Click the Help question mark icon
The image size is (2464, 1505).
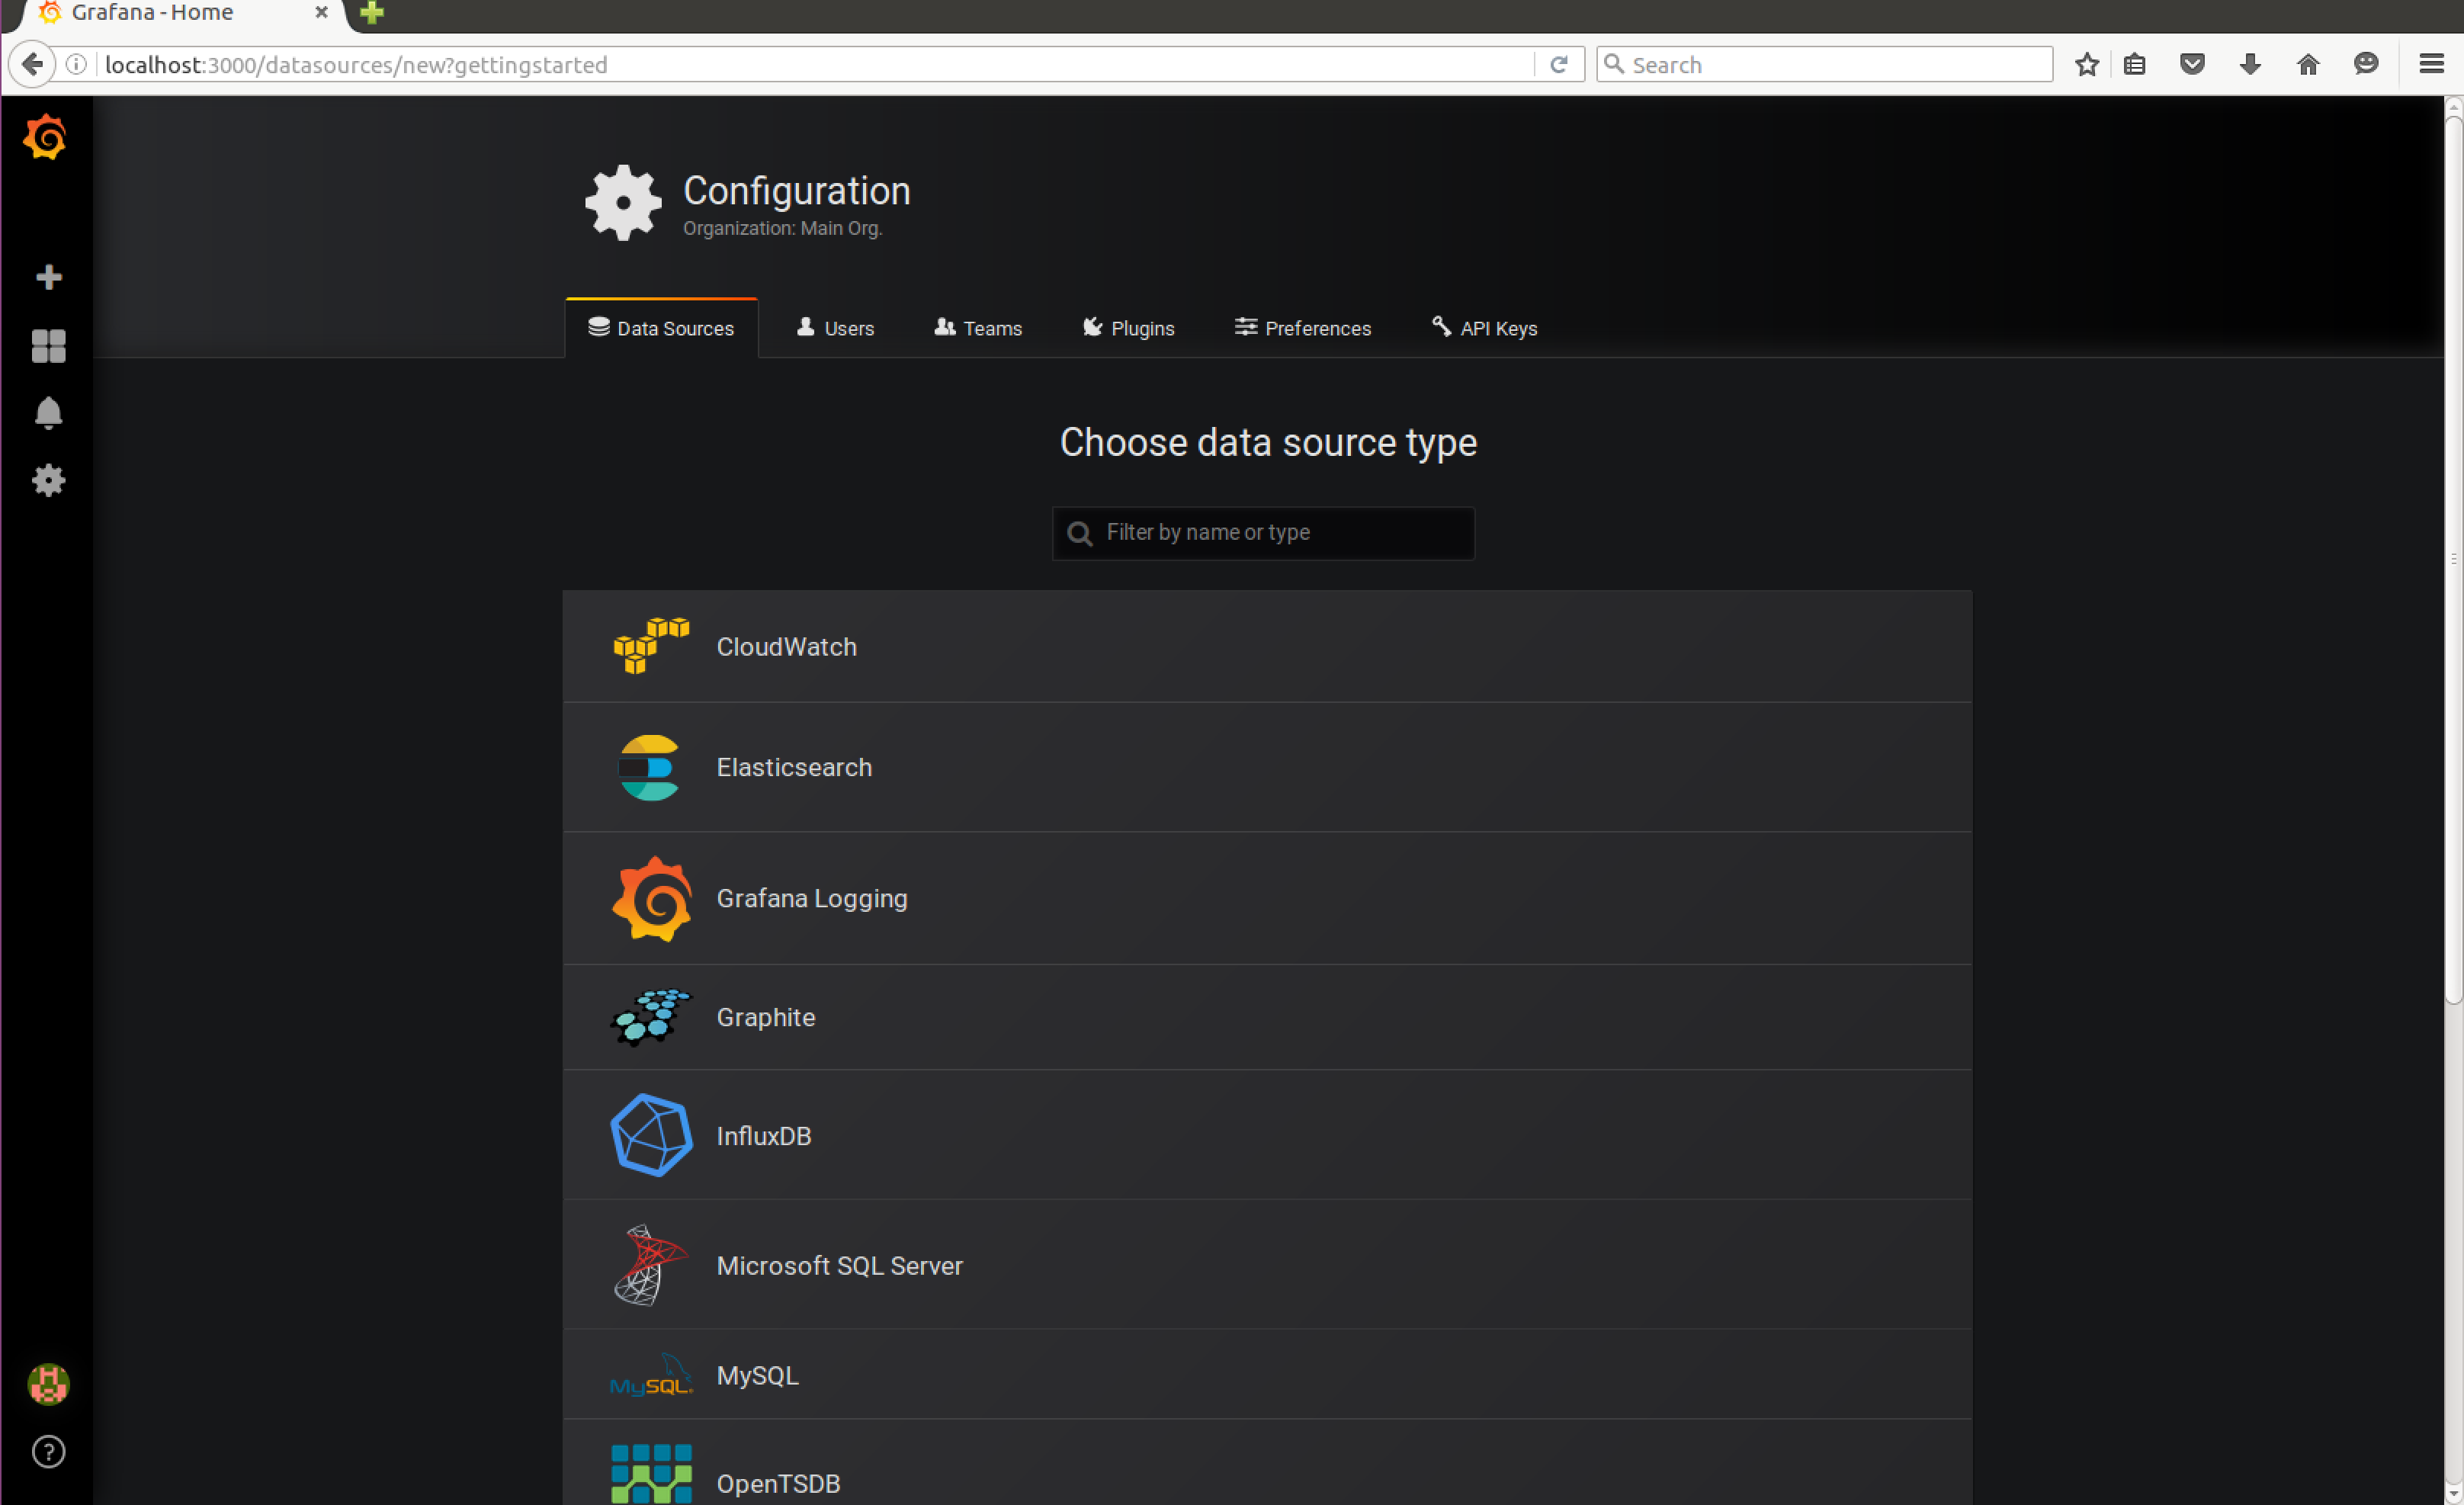click(48, 1451)
